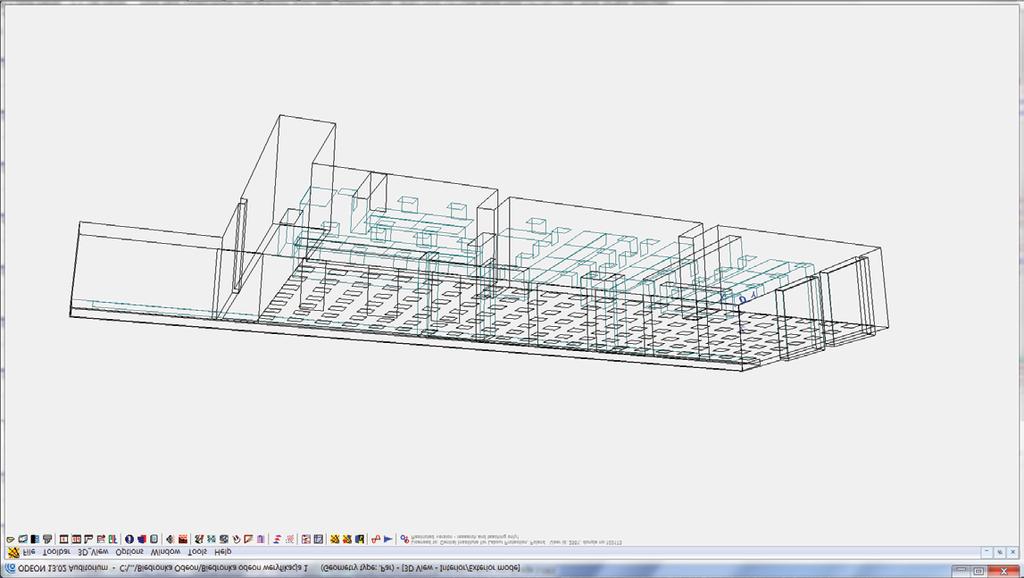
Task: Click the small license status text beside the toolbar
Action: point(516,539)
